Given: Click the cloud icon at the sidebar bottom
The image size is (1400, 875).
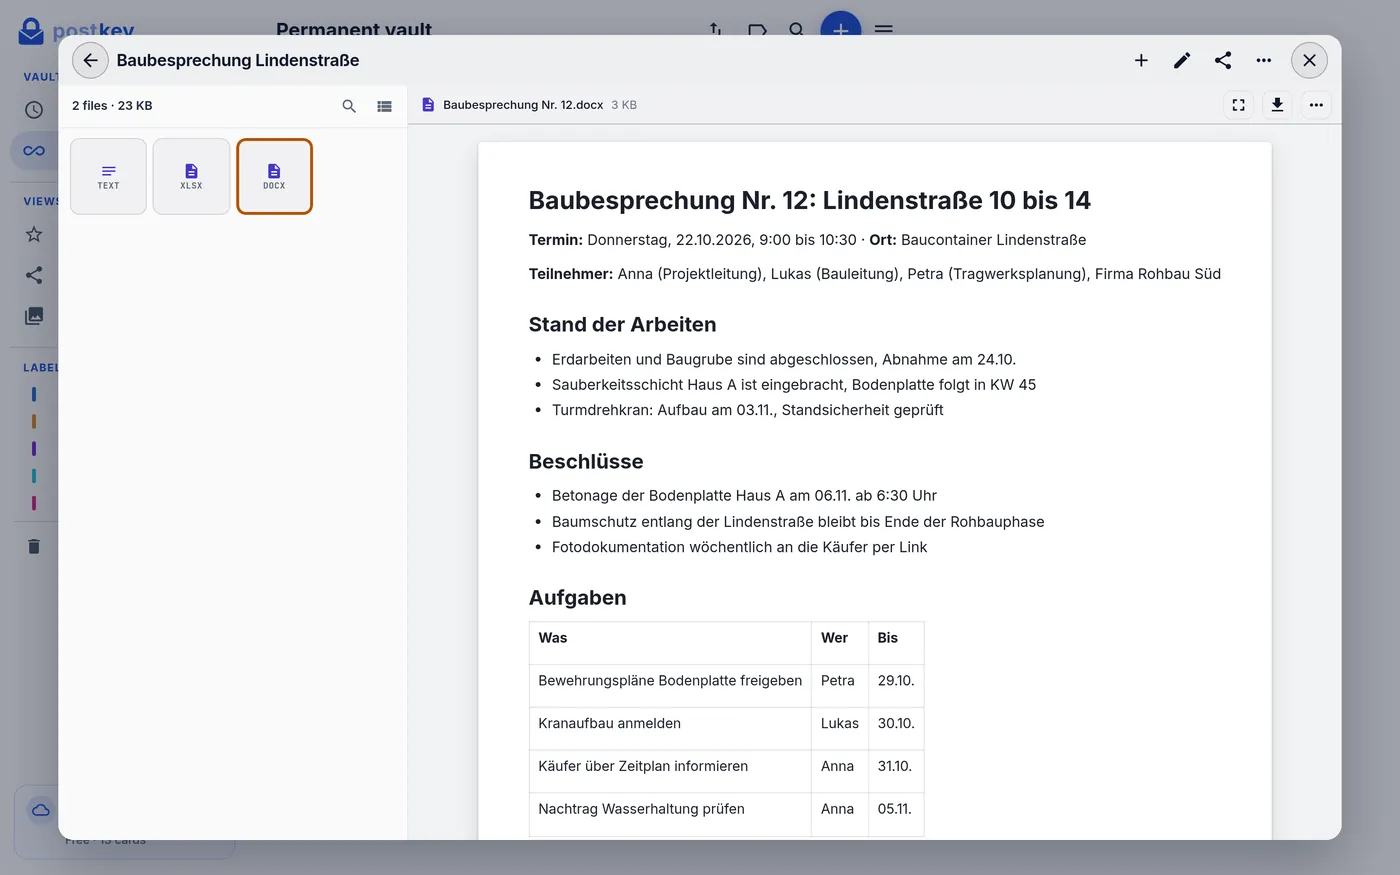Looking at the screenshot, I should [41, 810].
